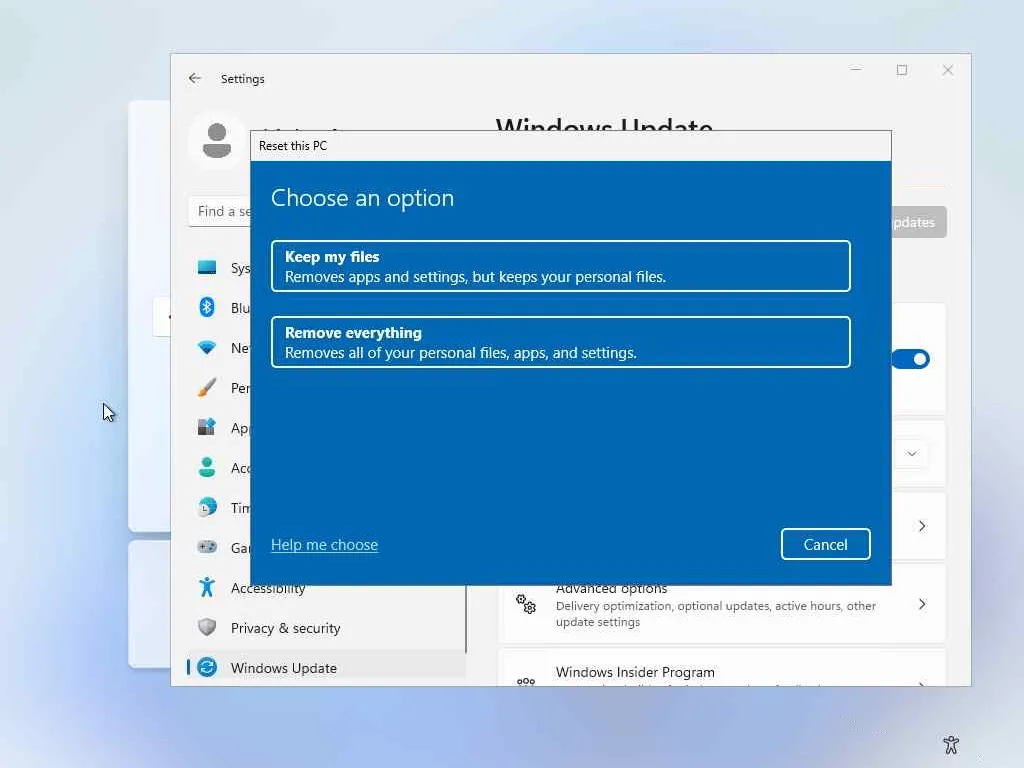Screen dimensions: 1024x768
Task: Click the Advanced options description text
Action: point(716,614)
